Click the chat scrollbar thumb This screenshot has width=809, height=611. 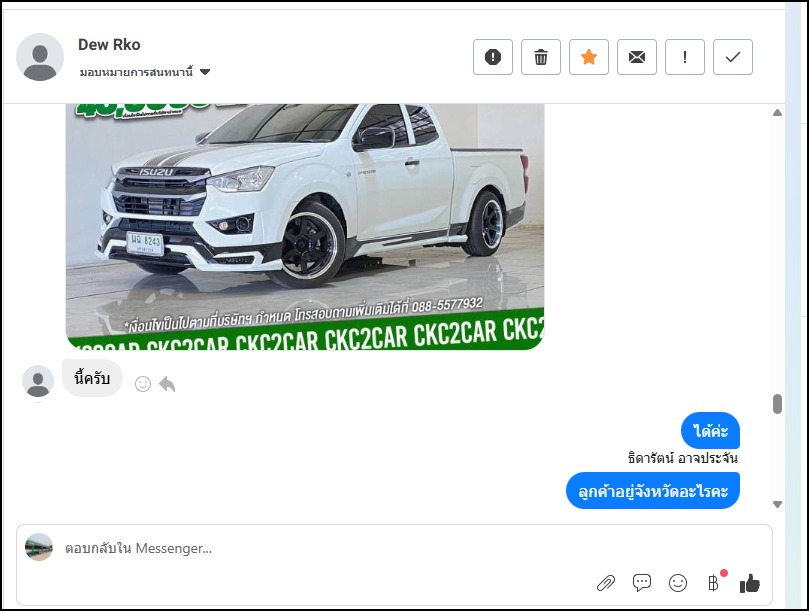tap(778, 404)
